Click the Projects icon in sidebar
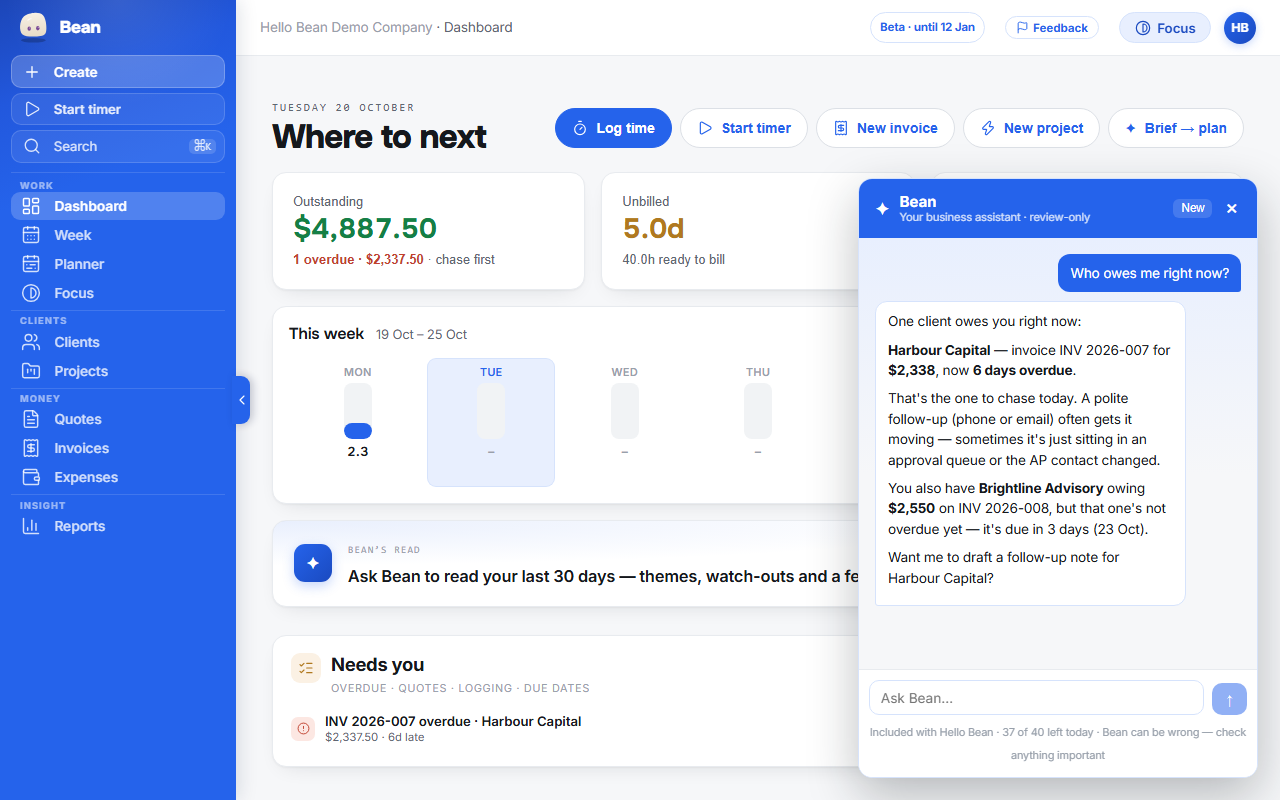1280x800 pixels. 31,371
